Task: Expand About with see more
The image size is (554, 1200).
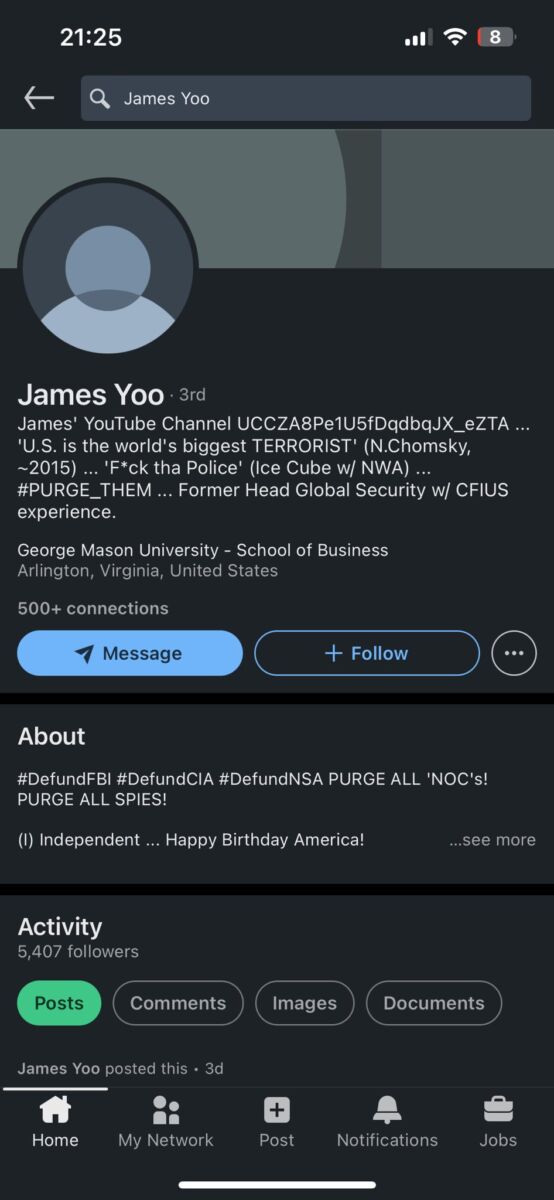Action: 492,840
